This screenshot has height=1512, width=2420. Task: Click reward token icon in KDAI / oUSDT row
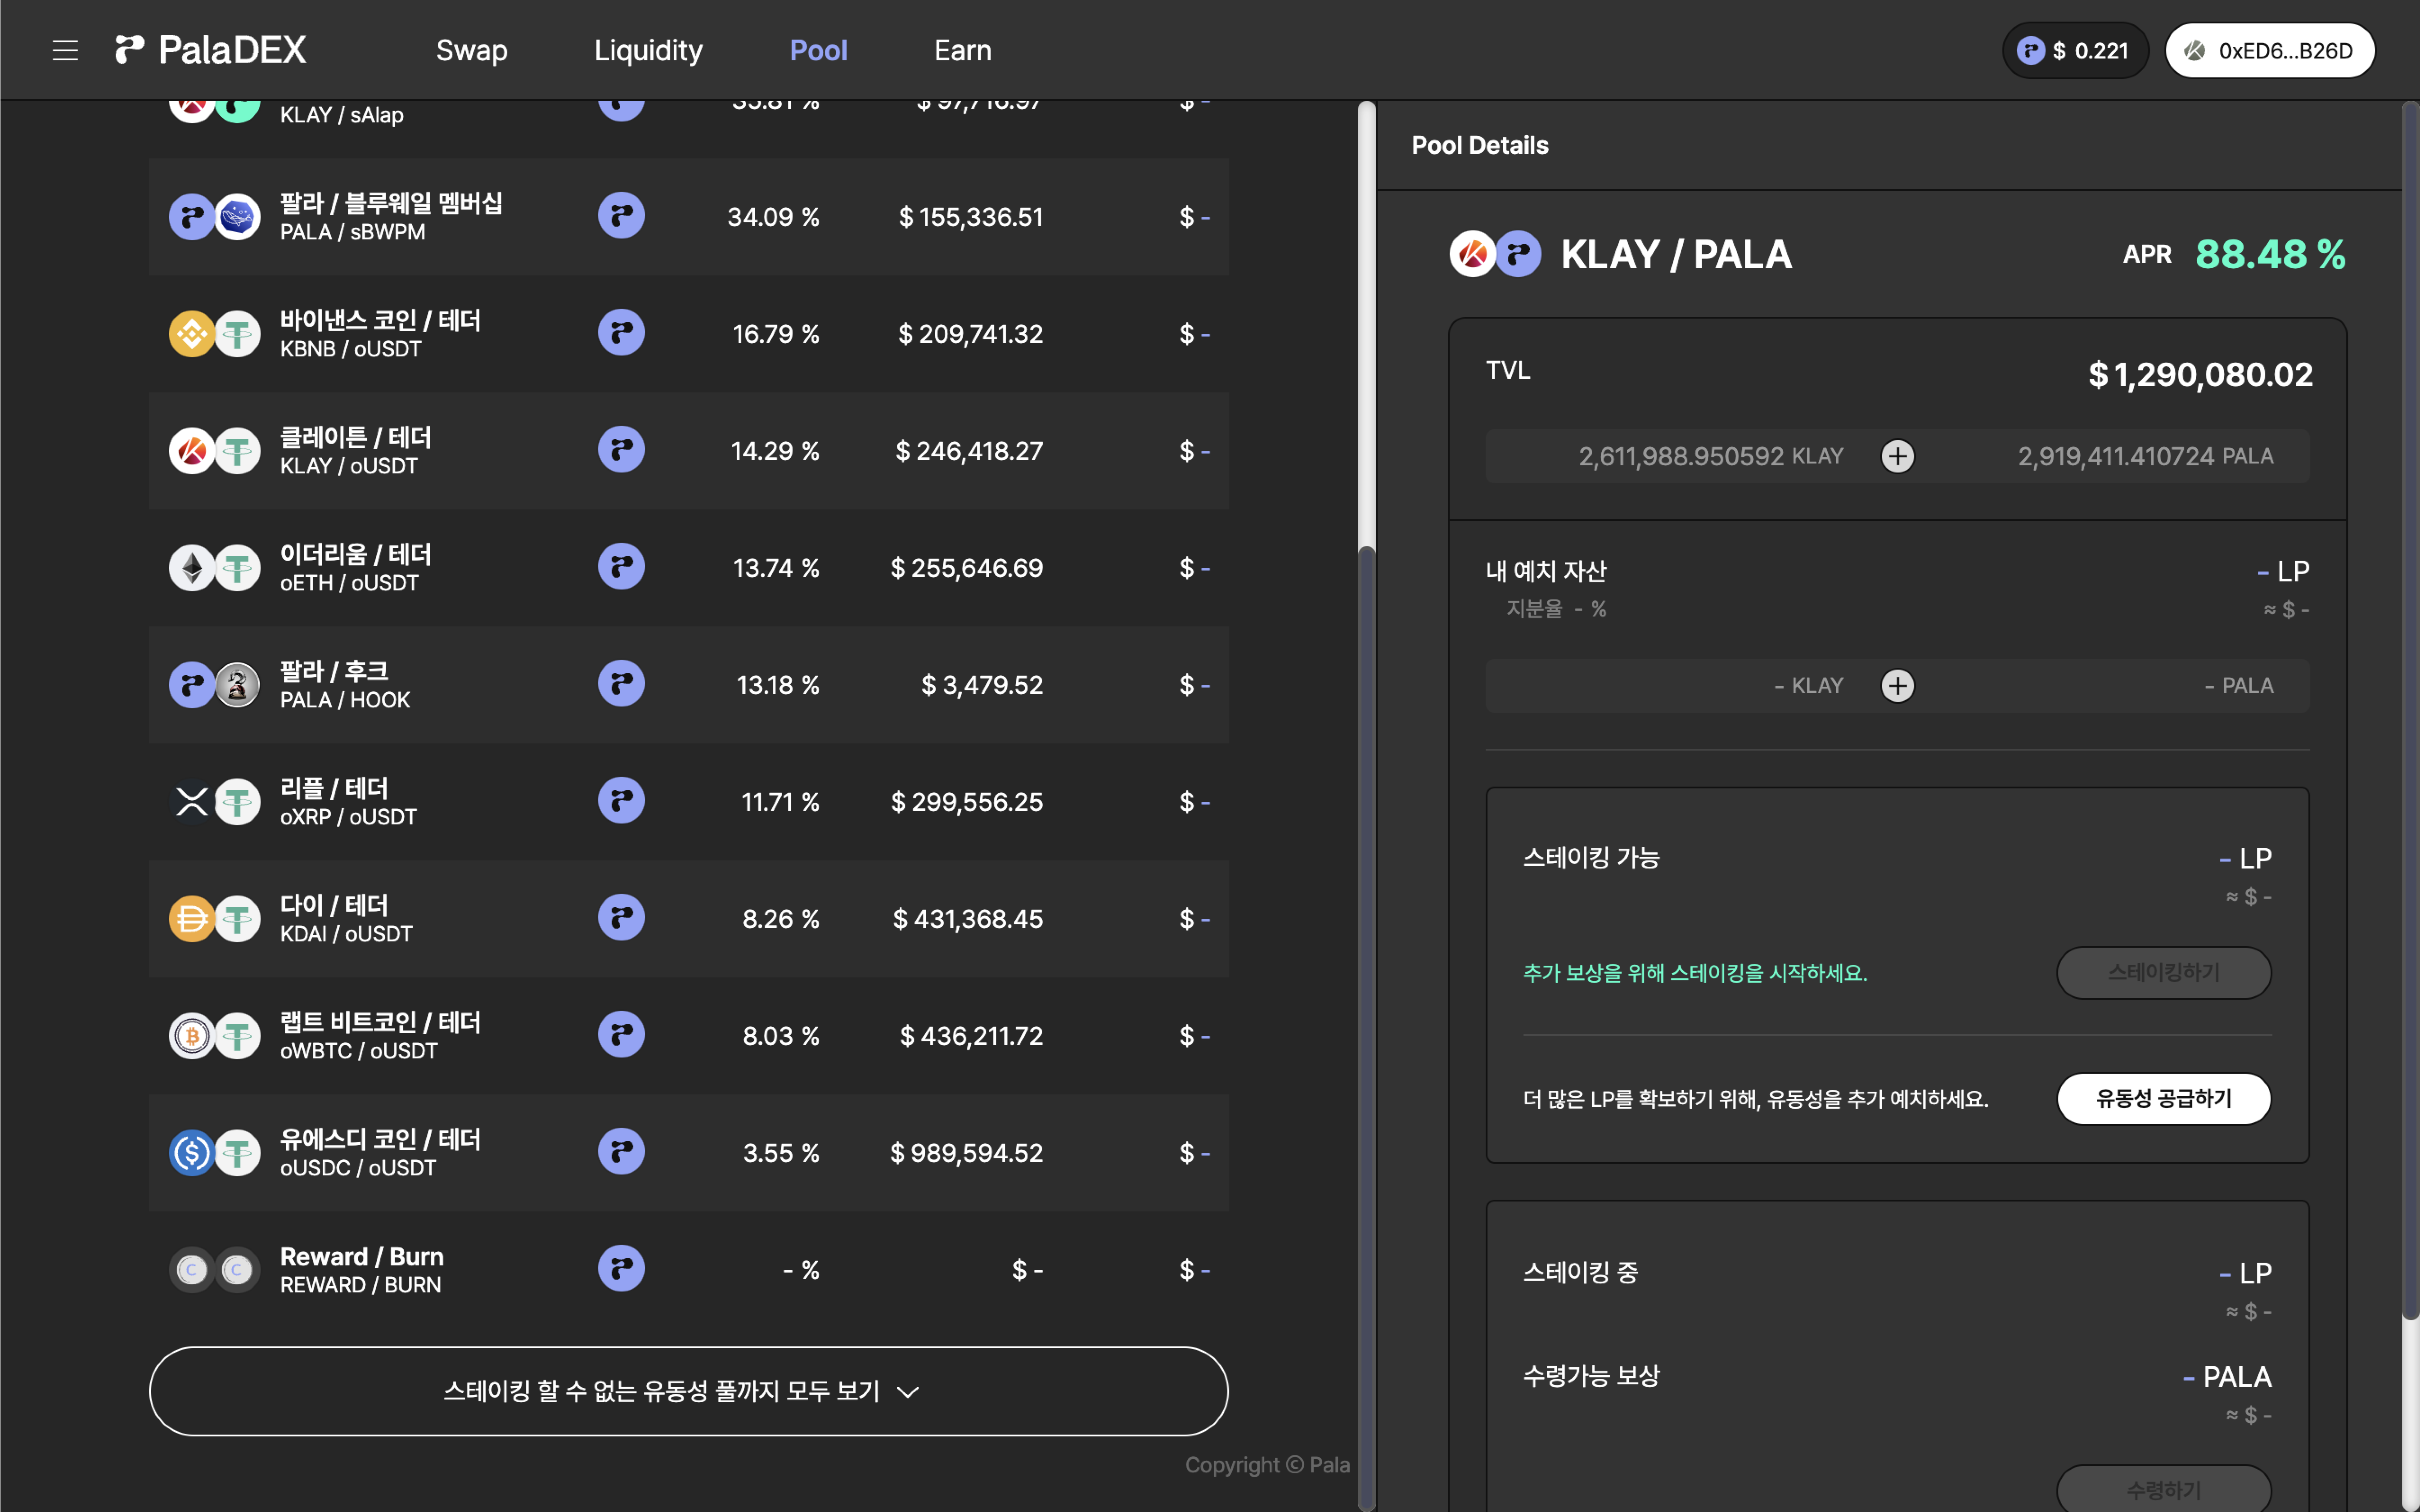(621, 918)
